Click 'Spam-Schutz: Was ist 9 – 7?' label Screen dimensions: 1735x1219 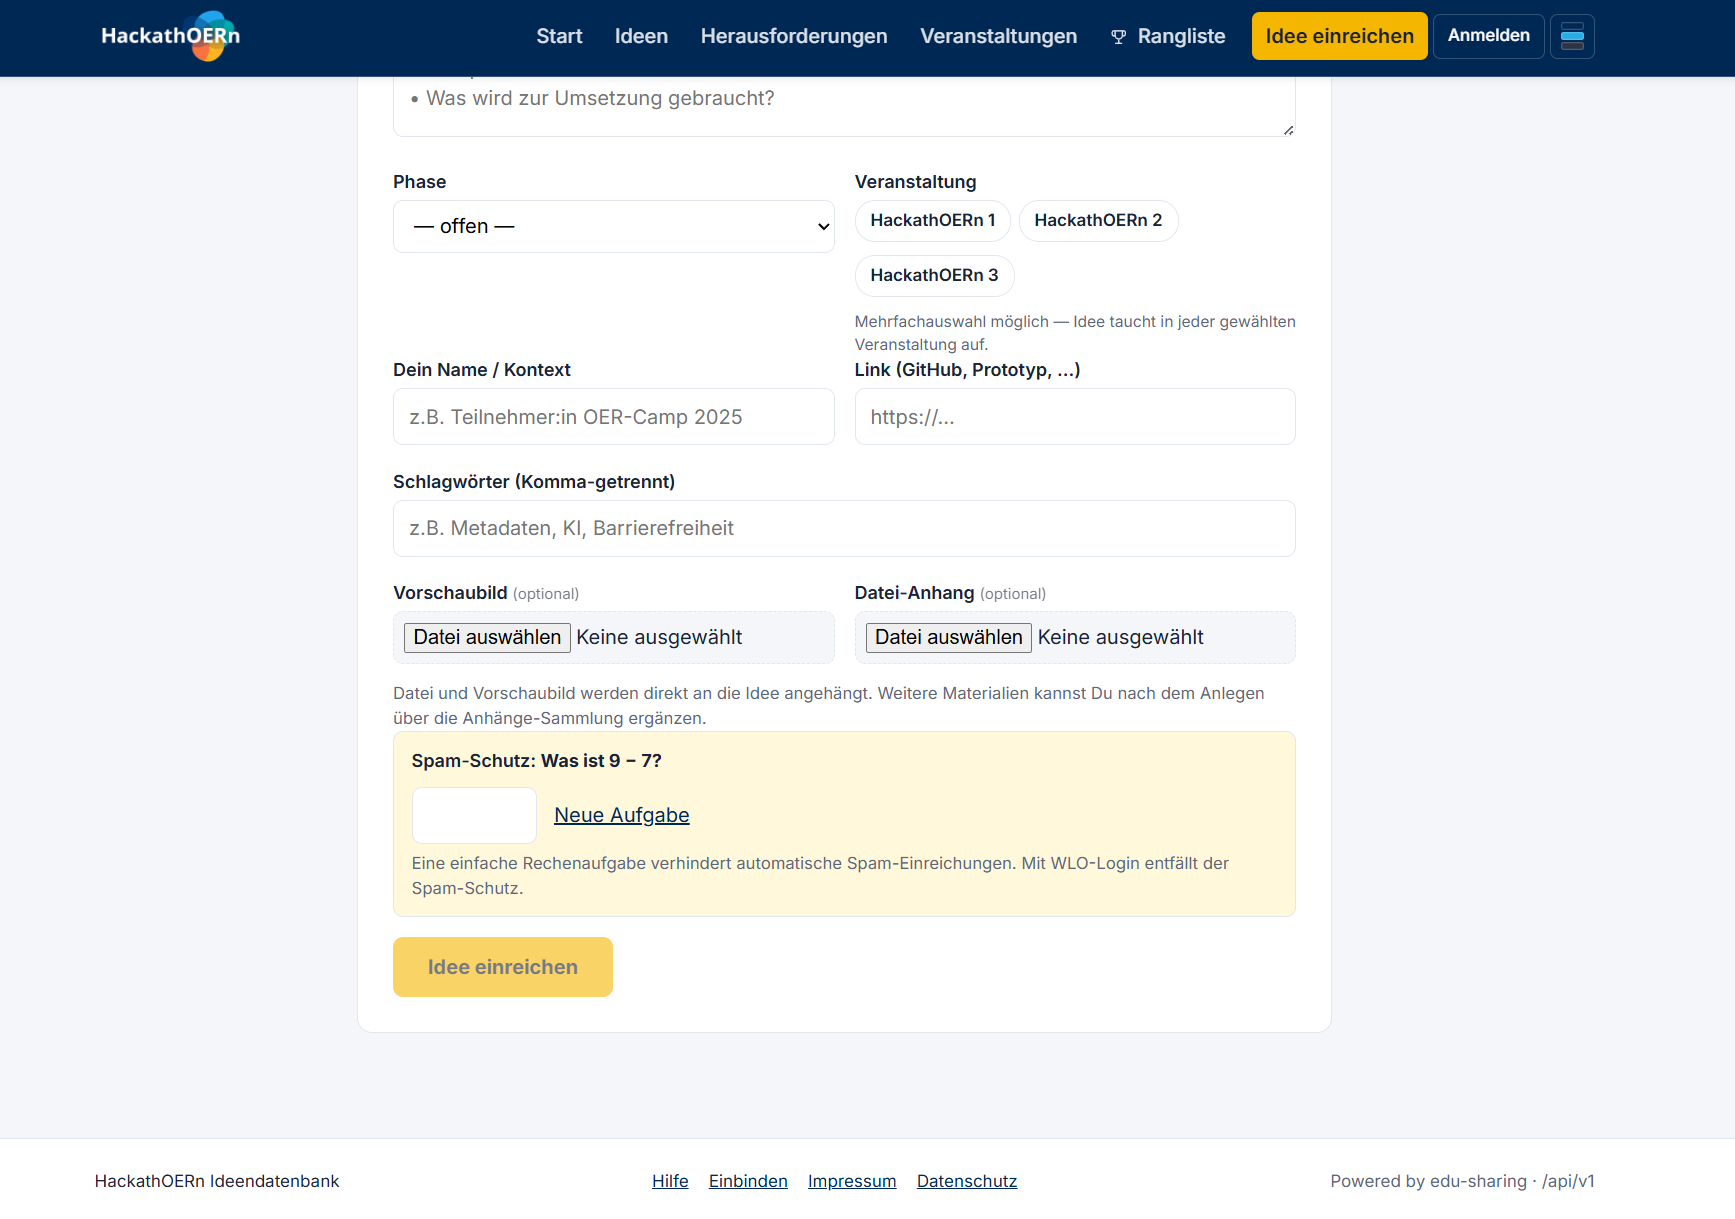click(x=537, y=761)
